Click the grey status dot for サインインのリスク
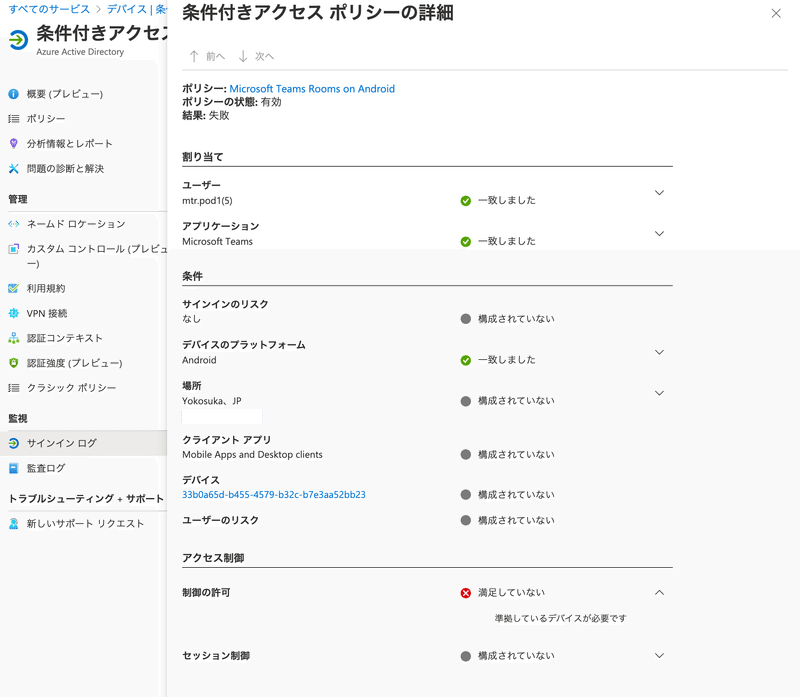This screenshot has width=800, height=697. (x=466, y=319)
